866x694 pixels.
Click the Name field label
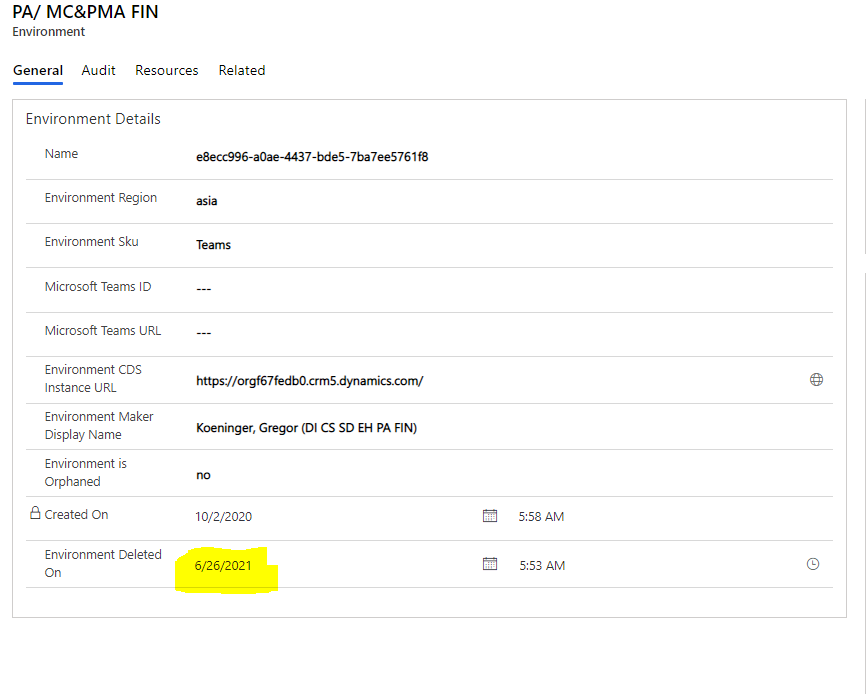tap(61, 153)
